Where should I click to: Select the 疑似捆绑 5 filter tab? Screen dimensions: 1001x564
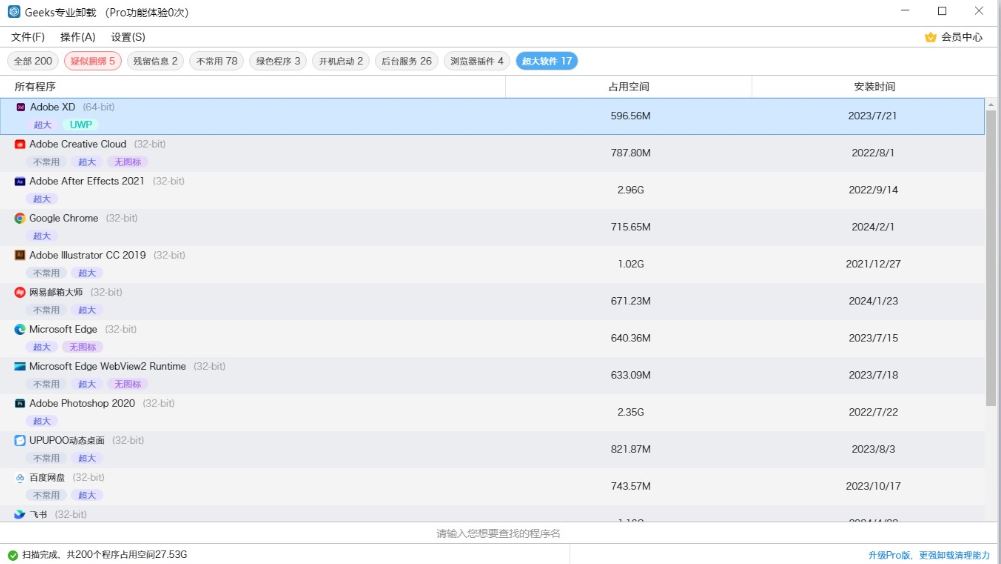pyautogui.click(x=93, y=61)
